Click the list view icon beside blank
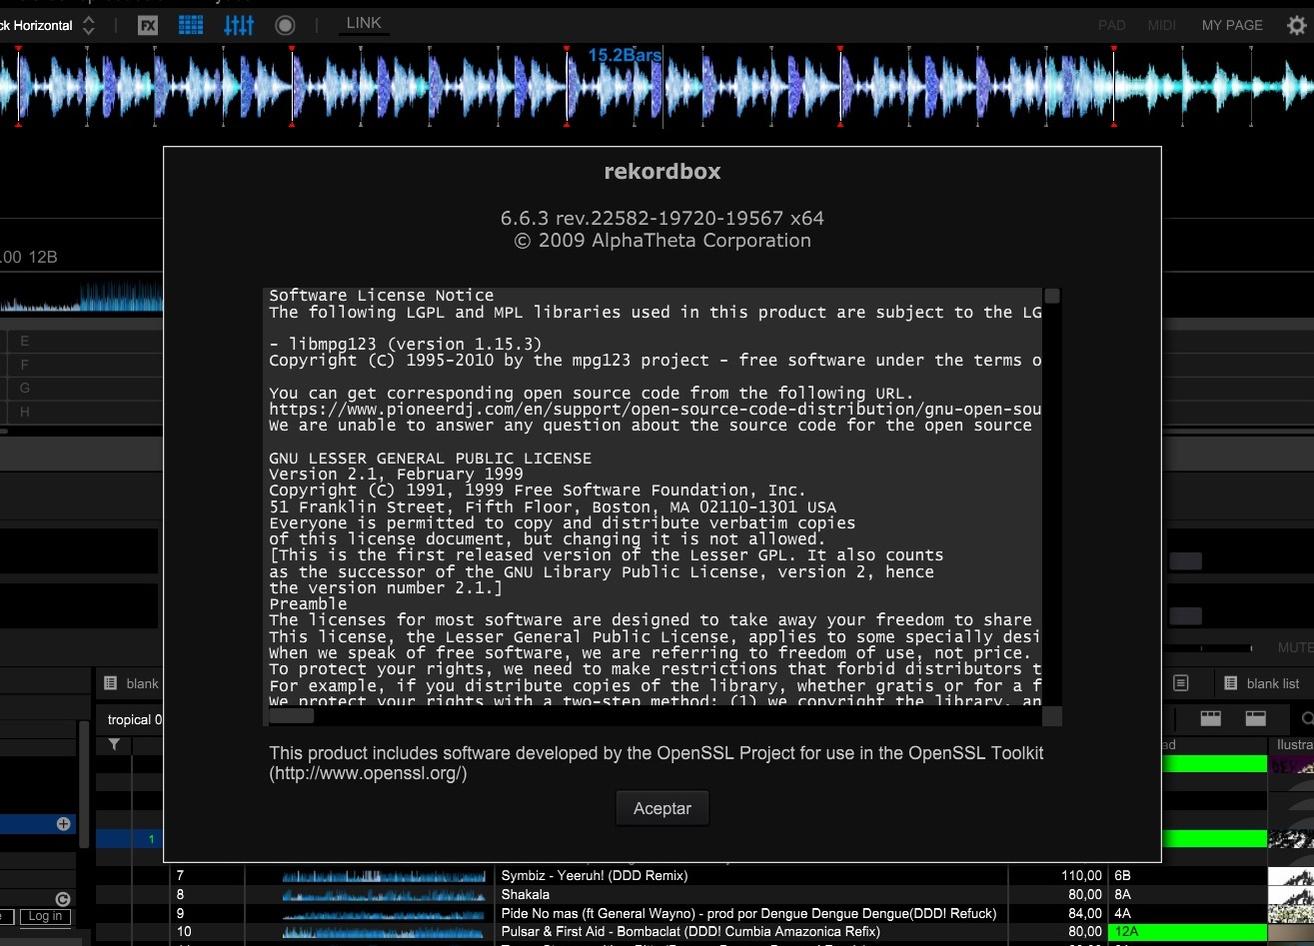 point(111,683)
